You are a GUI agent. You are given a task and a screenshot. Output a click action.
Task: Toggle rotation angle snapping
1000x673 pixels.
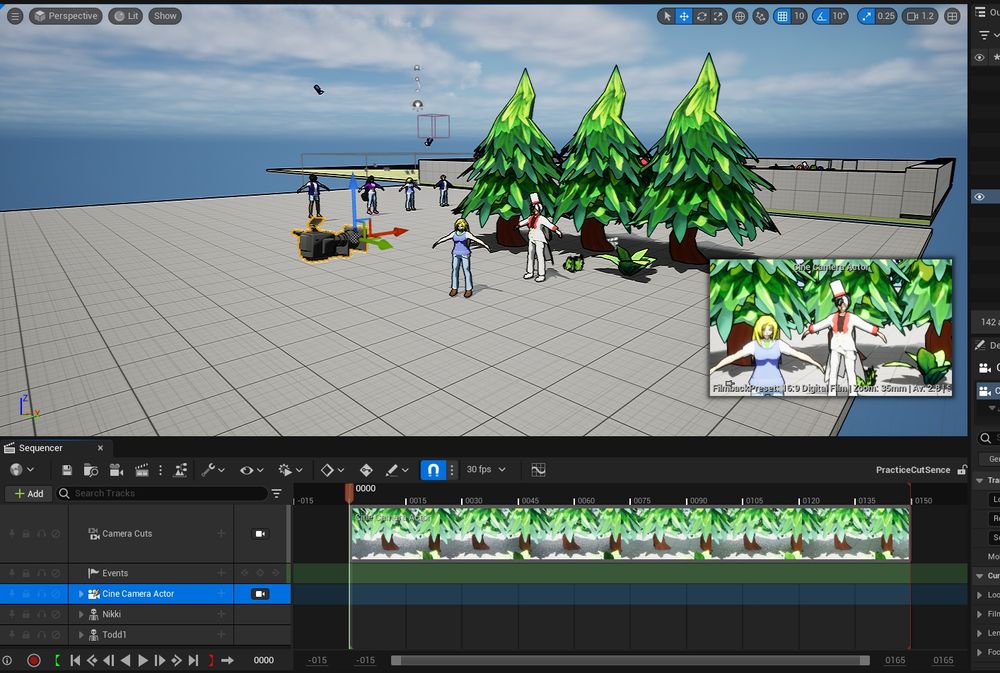tap(820, 16)
